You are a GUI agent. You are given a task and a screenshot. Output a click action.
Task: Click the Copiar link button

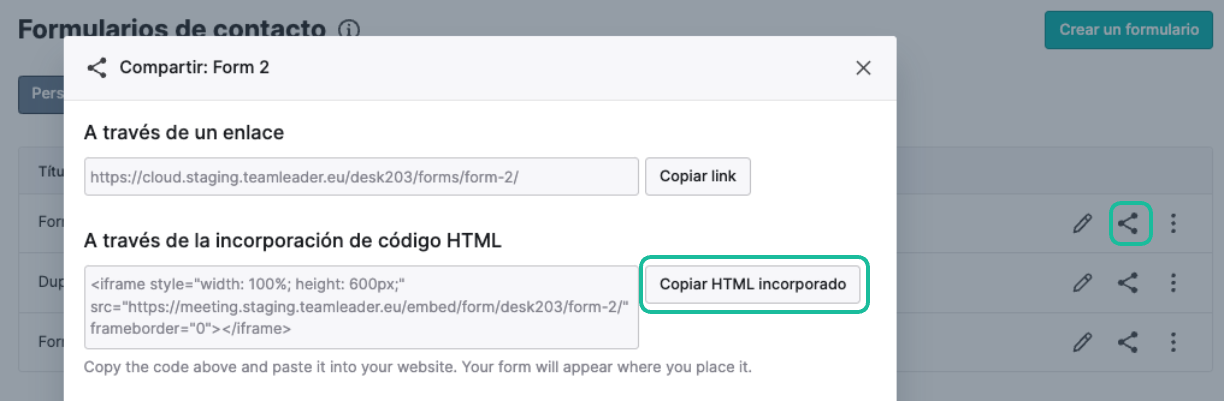697,176
